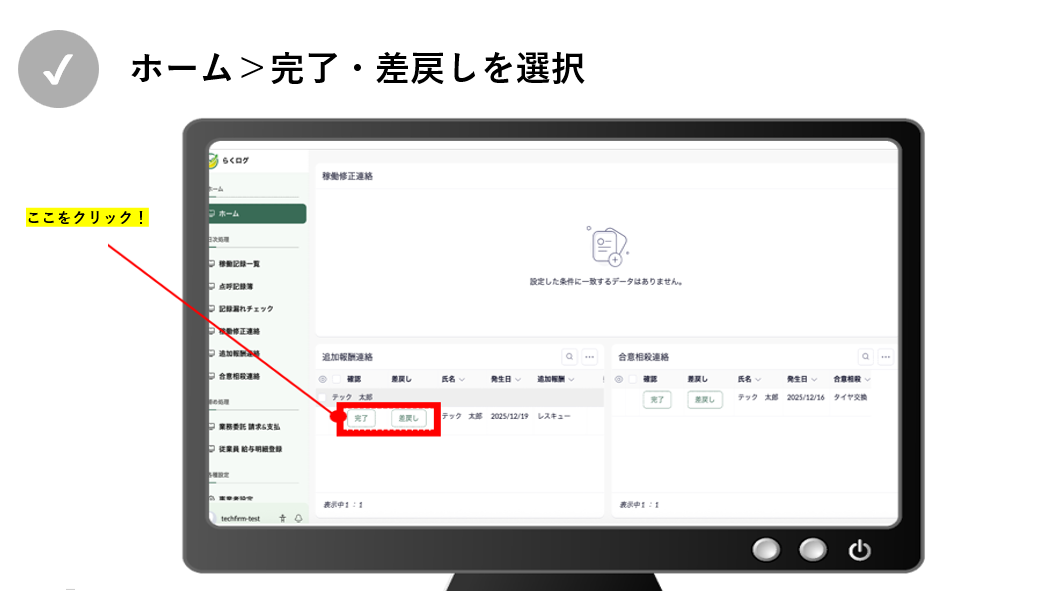1048x591 pixels.
Task: Select ホーム in the sidebar
Action: [x=257, y=213]
